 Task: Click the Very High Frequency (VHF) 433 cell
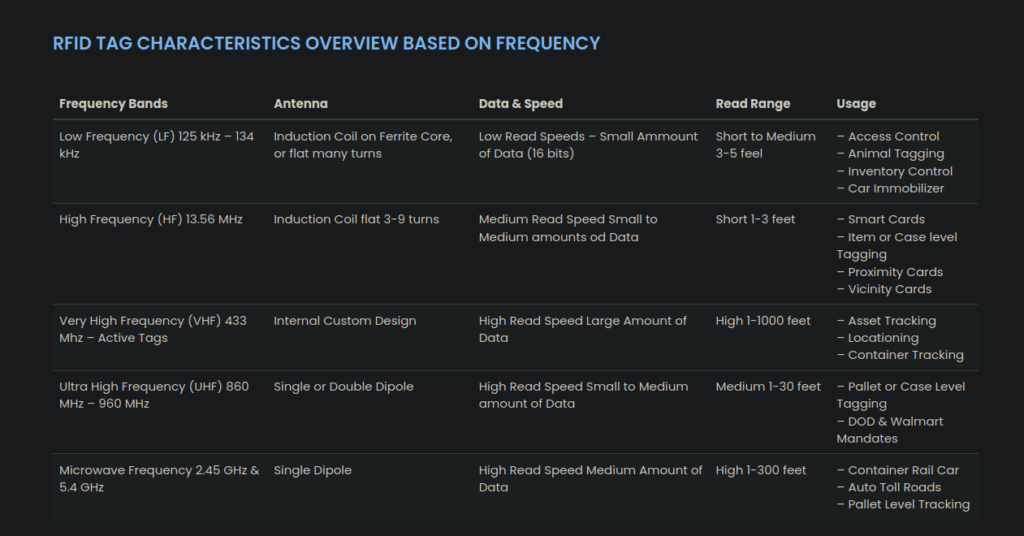[x=153, y=329]
